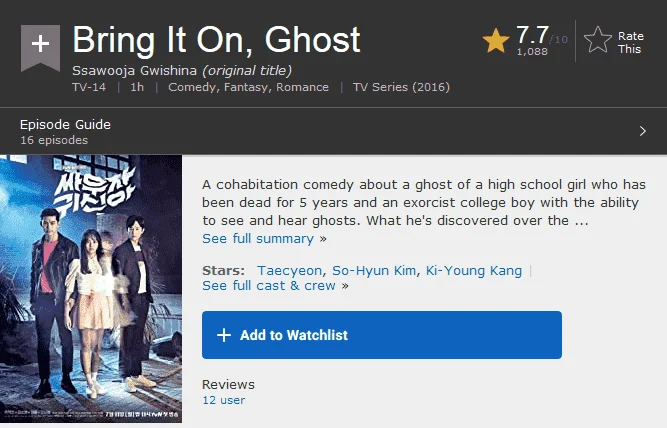Click the gold rating star icon
Image resolution: width=667 pixels, height=428 pixels.
pyautogui.click(x=496, y=41)
